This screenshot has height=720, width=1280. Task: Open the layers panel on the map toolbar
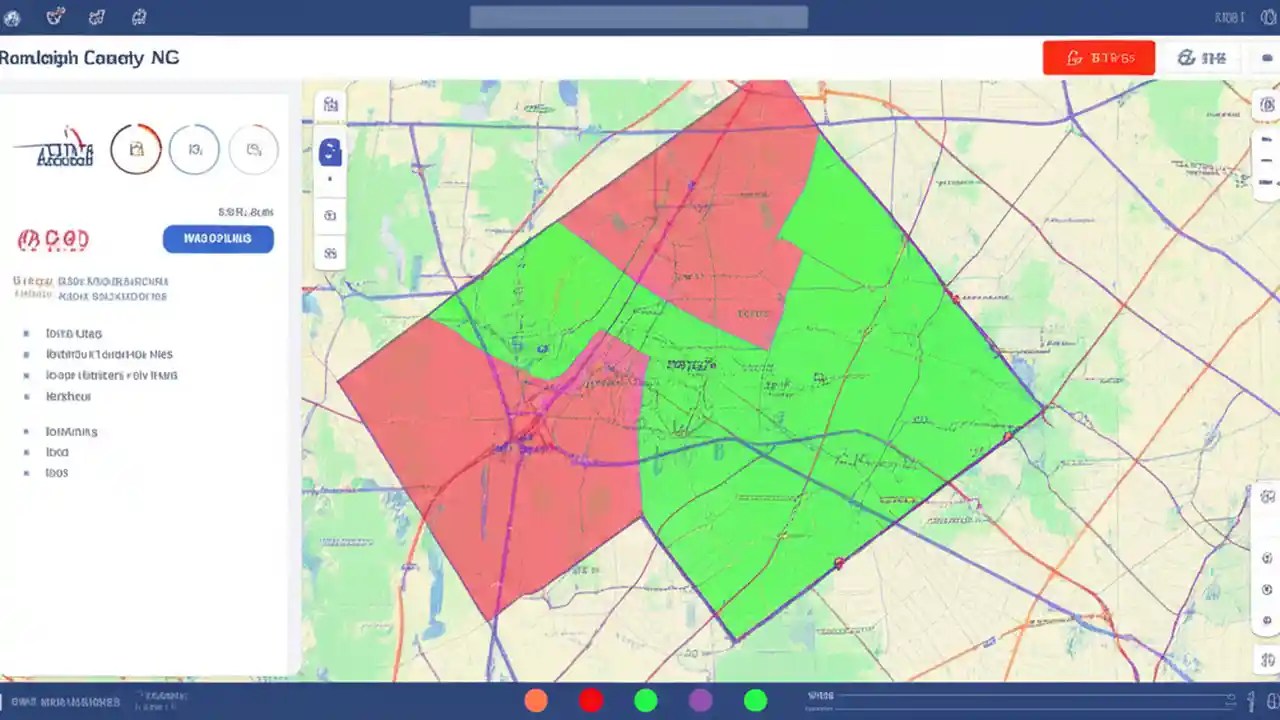pos(331,104)
